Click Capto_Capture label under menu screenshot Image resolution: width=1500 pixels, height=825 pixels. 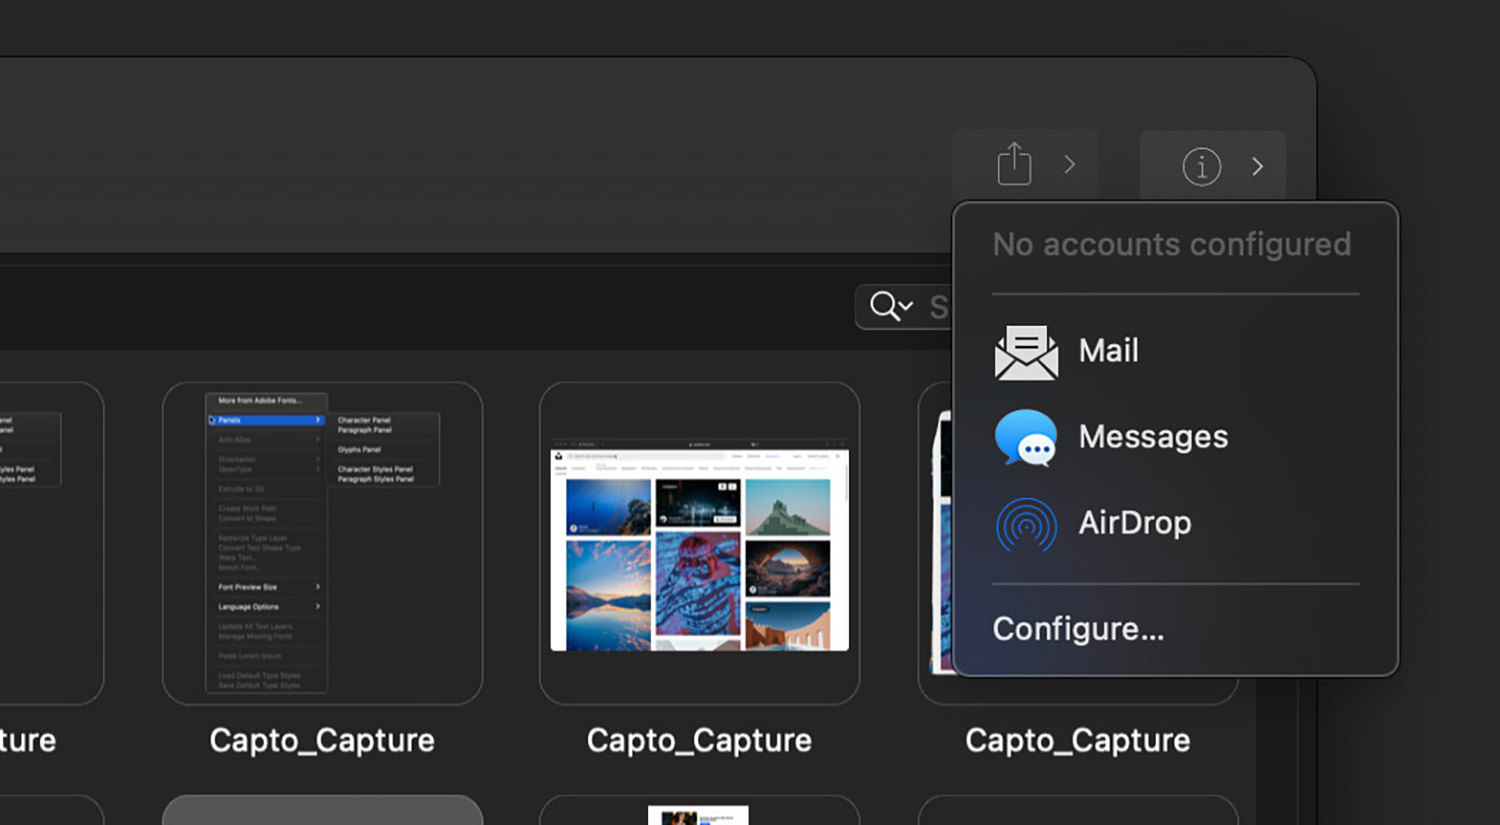point(322,741)
